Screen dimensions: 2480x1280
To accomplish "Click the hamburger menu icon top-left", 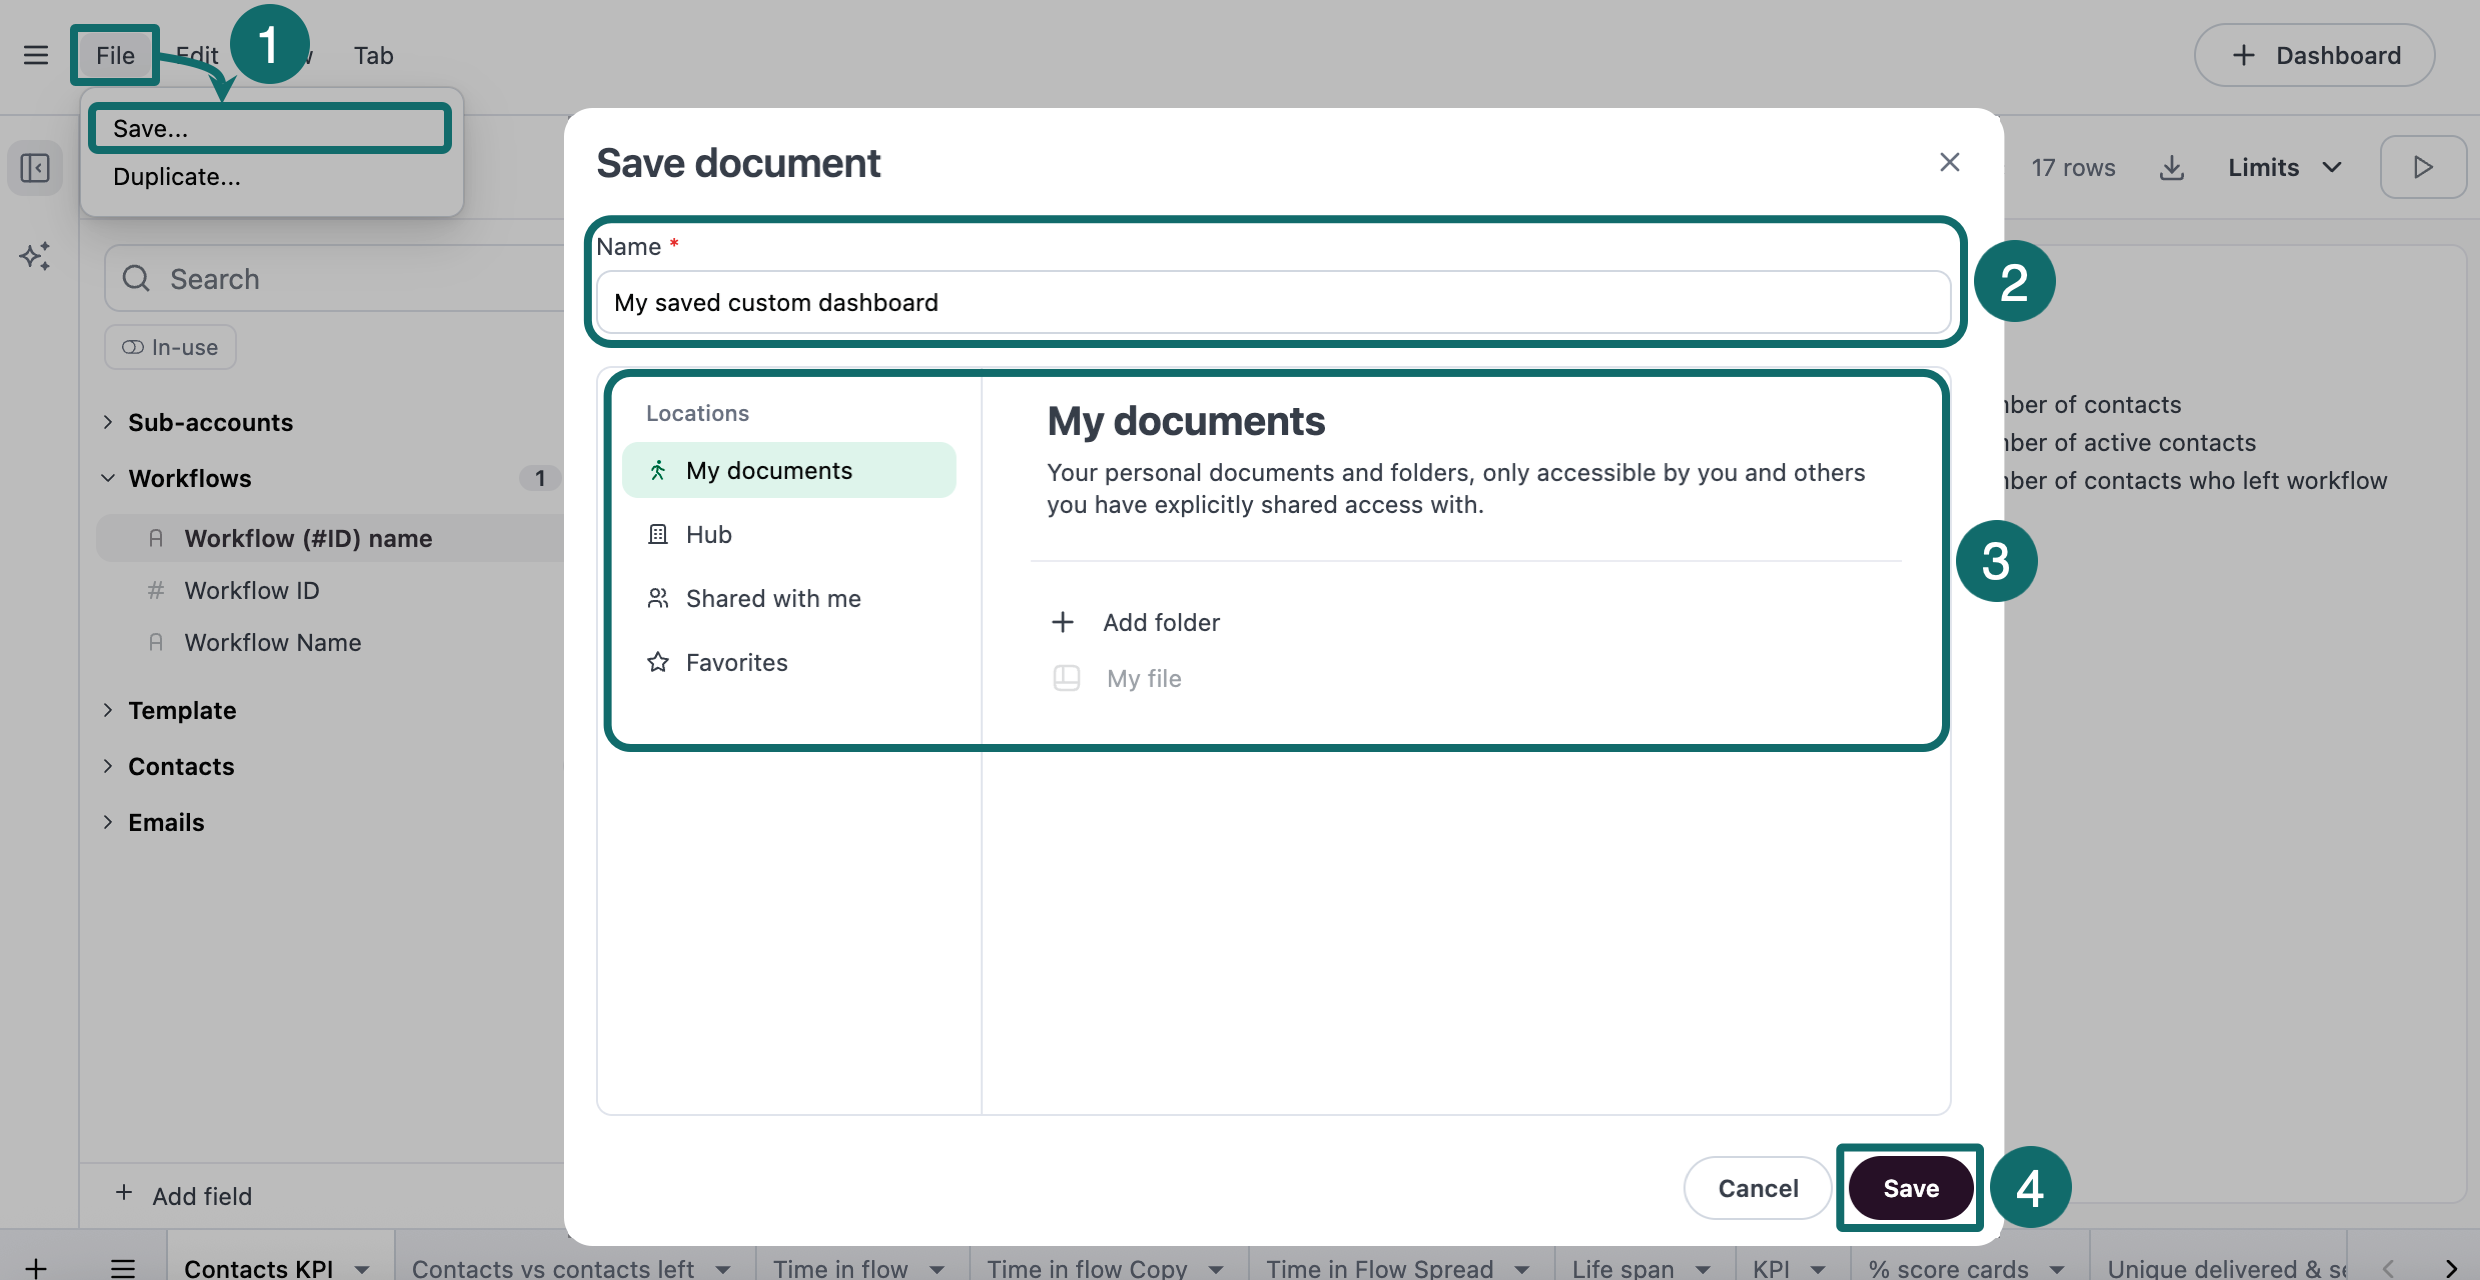I will click(36, 55).
